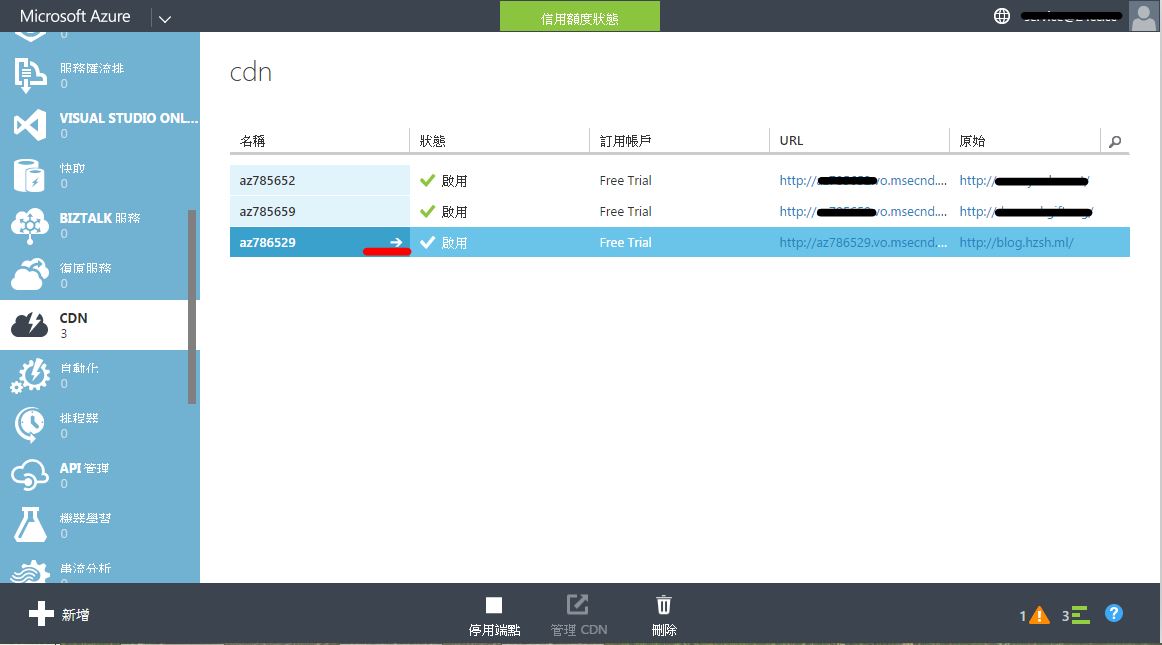Click 停用端點 stop endpoint button
This screenshot has height=645, width=1162.
pyautogui.click(x=494, y=616)
